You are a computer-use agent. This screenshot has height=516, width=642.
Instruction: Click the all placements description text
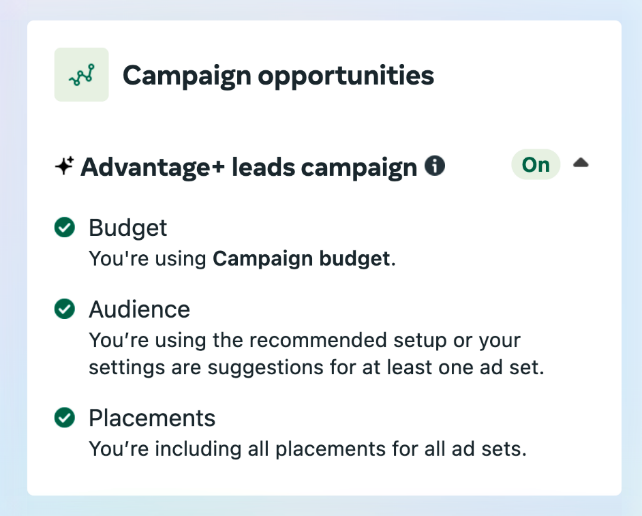(x=307, y=449)
